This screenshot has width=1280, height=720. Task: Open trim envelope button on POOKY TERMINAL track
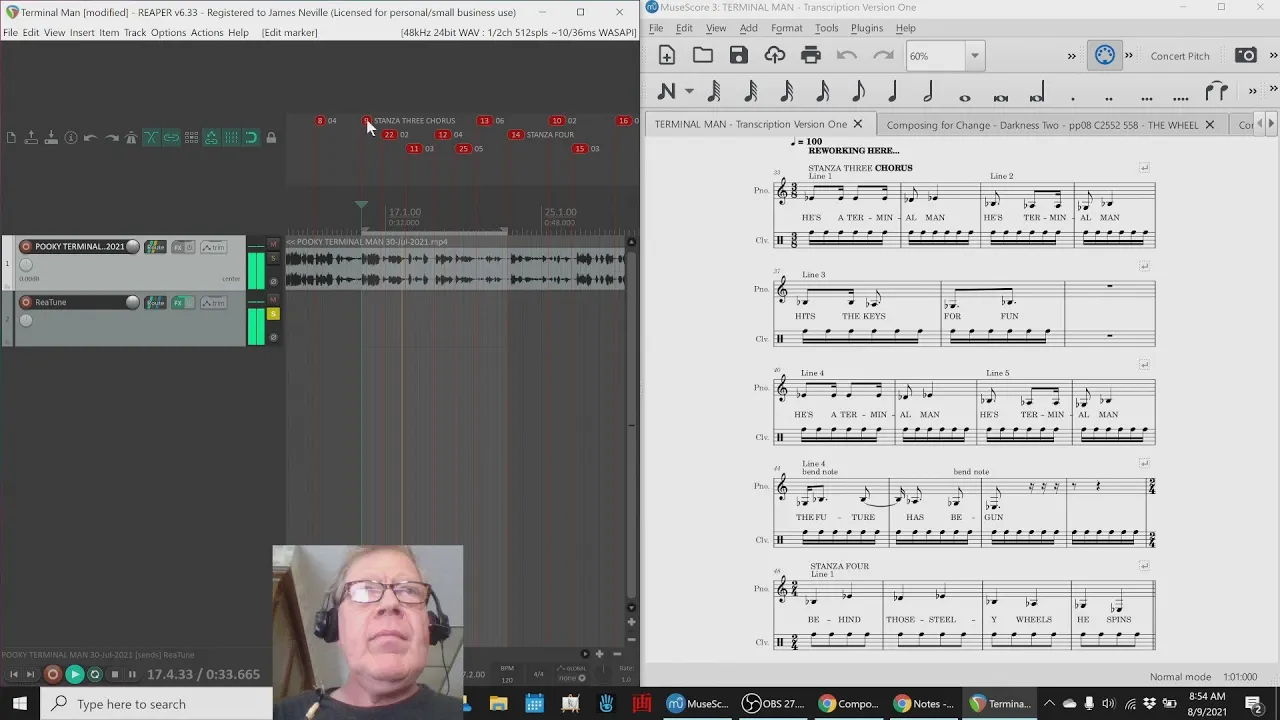(213, 247)
